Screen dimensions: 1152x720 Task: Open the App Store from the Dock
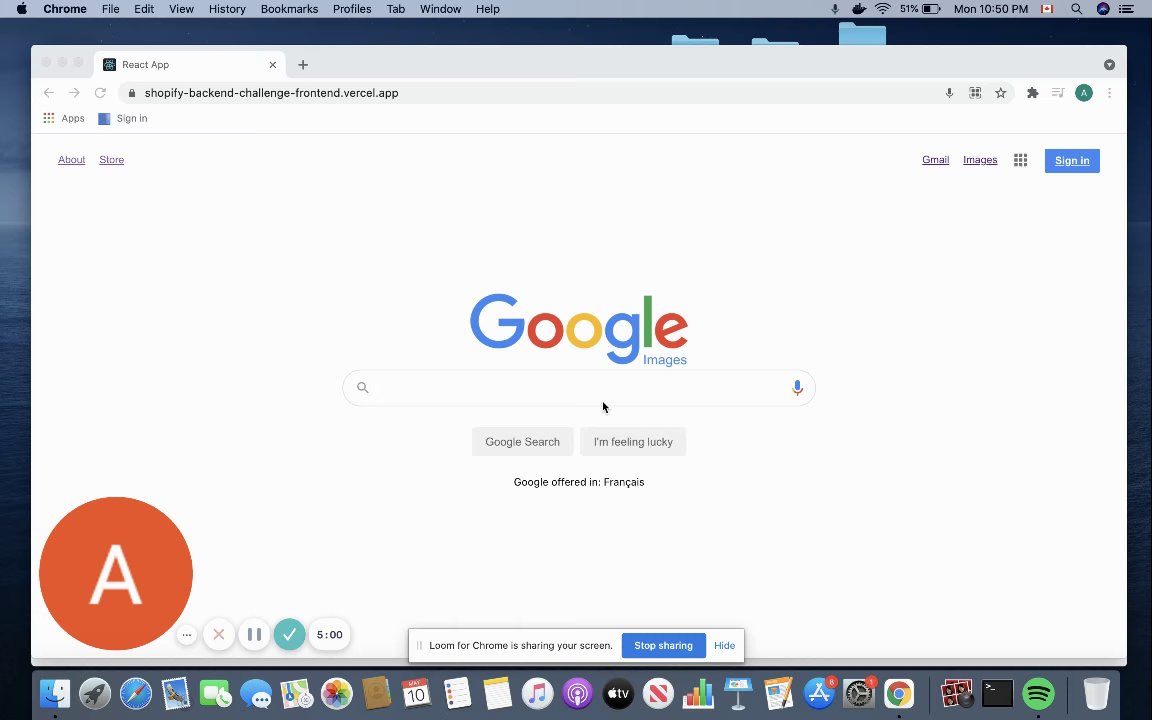click(818, 693)
